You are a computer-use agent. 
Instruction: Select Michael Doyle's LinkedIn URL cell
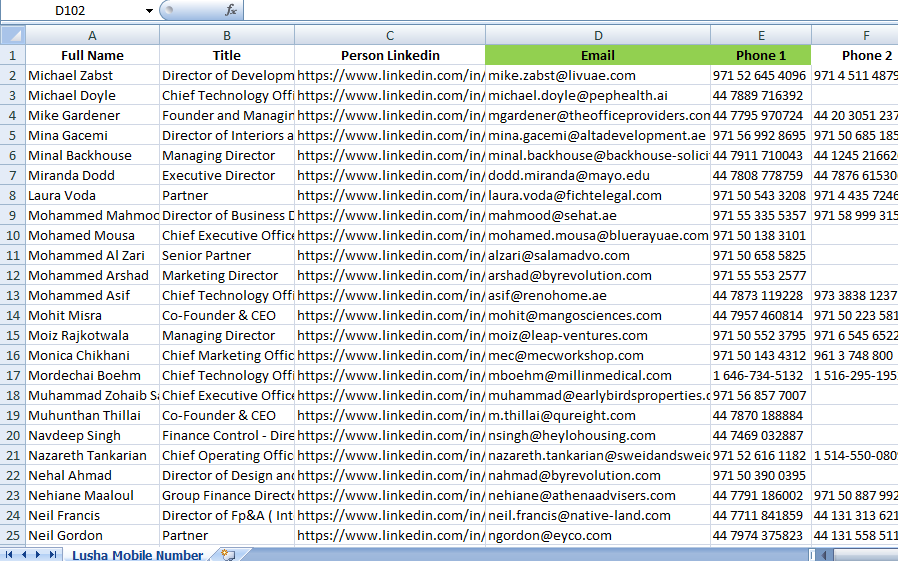click(x=390, y=96)
